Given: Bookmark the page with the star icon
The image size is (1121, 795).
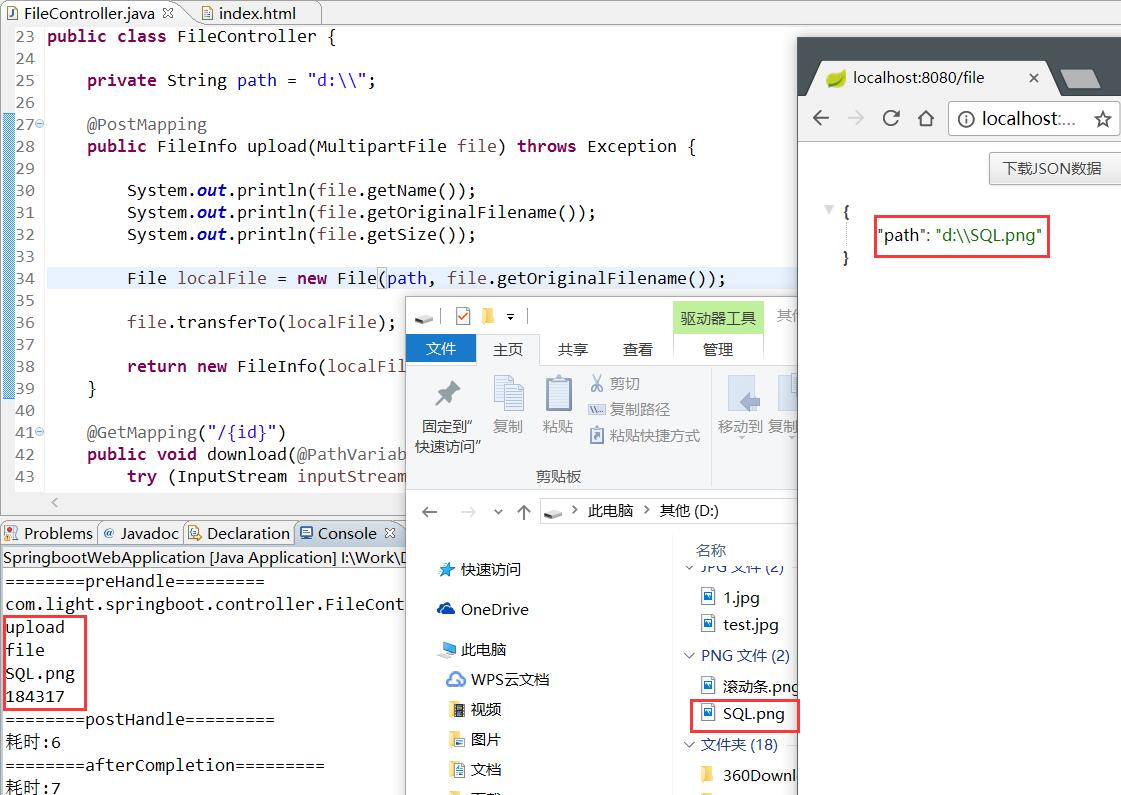Looking at the screenshot, I should [1102, 119].
